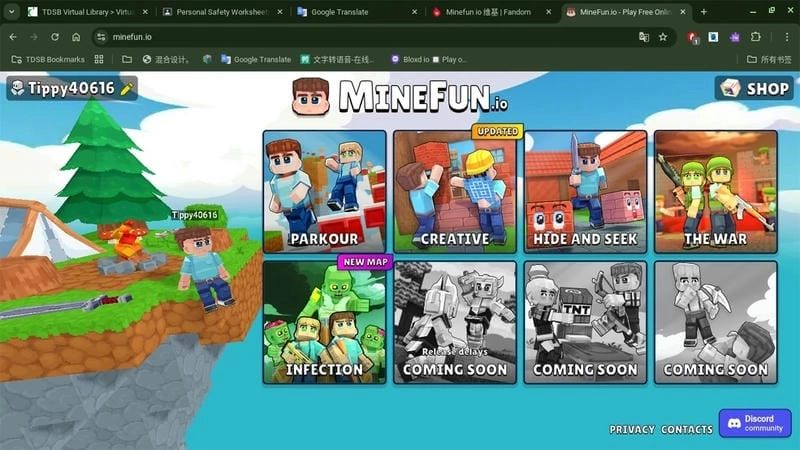Play the Hide and Seek game mode
The height and width of the screenshot is (450, 800).
click(x=585, y=191)
